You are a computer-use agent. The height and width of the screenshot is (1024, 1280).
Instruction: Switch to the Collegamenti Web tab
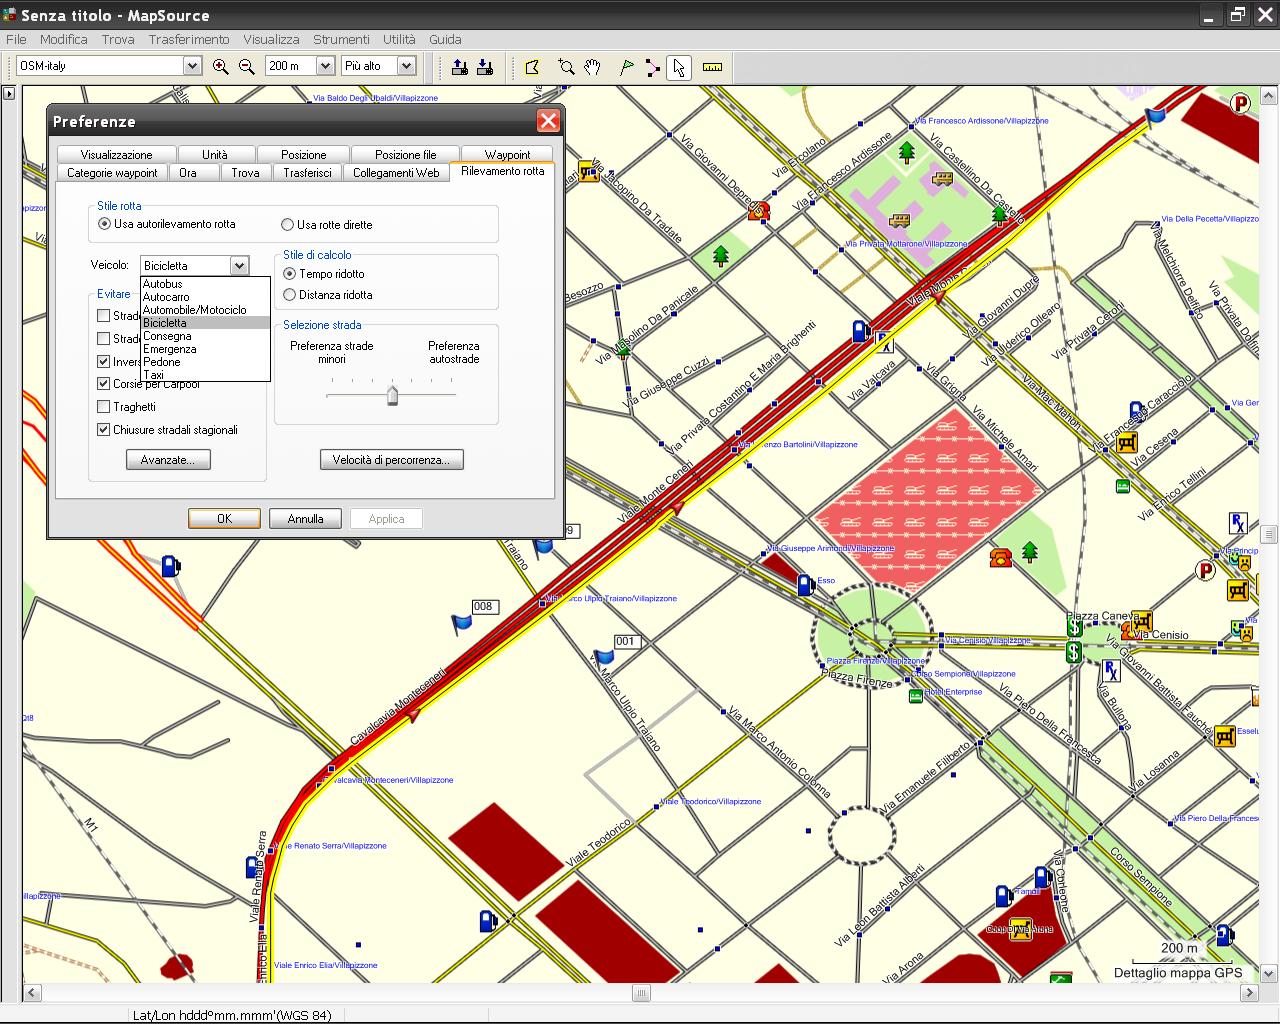click(x=396, y=173)
